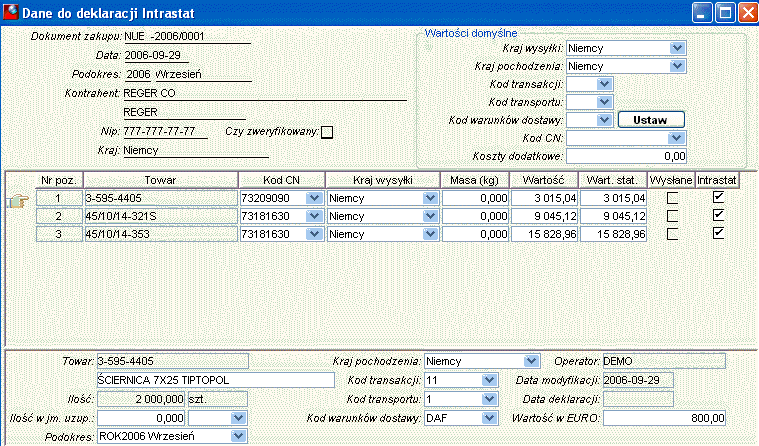Expand Kraj wysyłki dropdown in row 3
759x446 pixels.
(x=430, y=234)
